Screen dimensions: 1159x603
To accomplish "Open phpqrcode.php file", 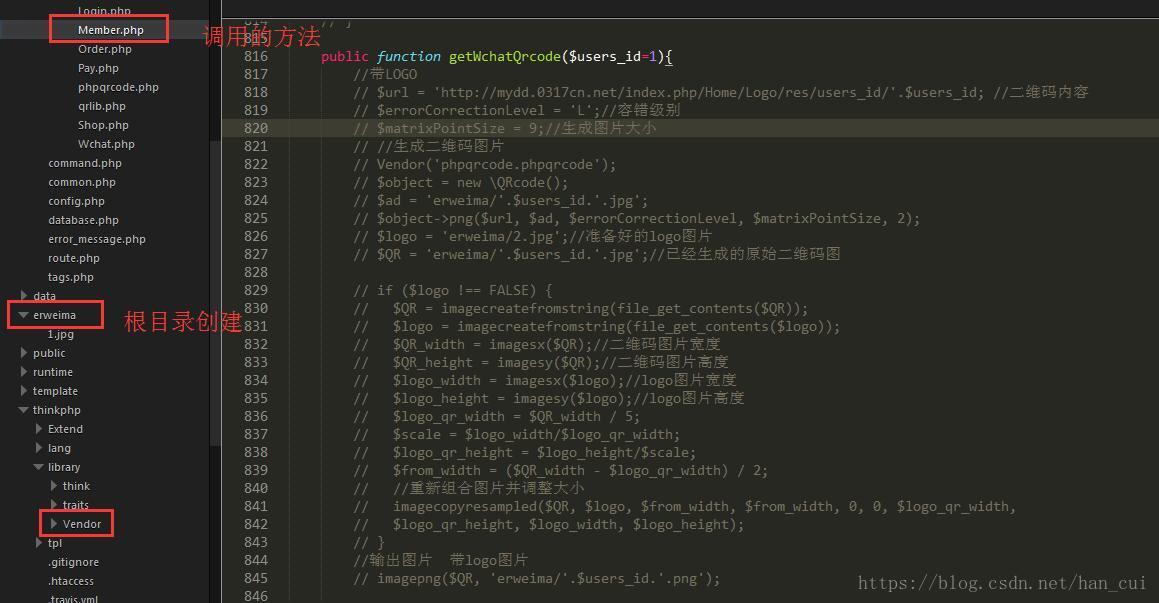I will tap(118, 87).
